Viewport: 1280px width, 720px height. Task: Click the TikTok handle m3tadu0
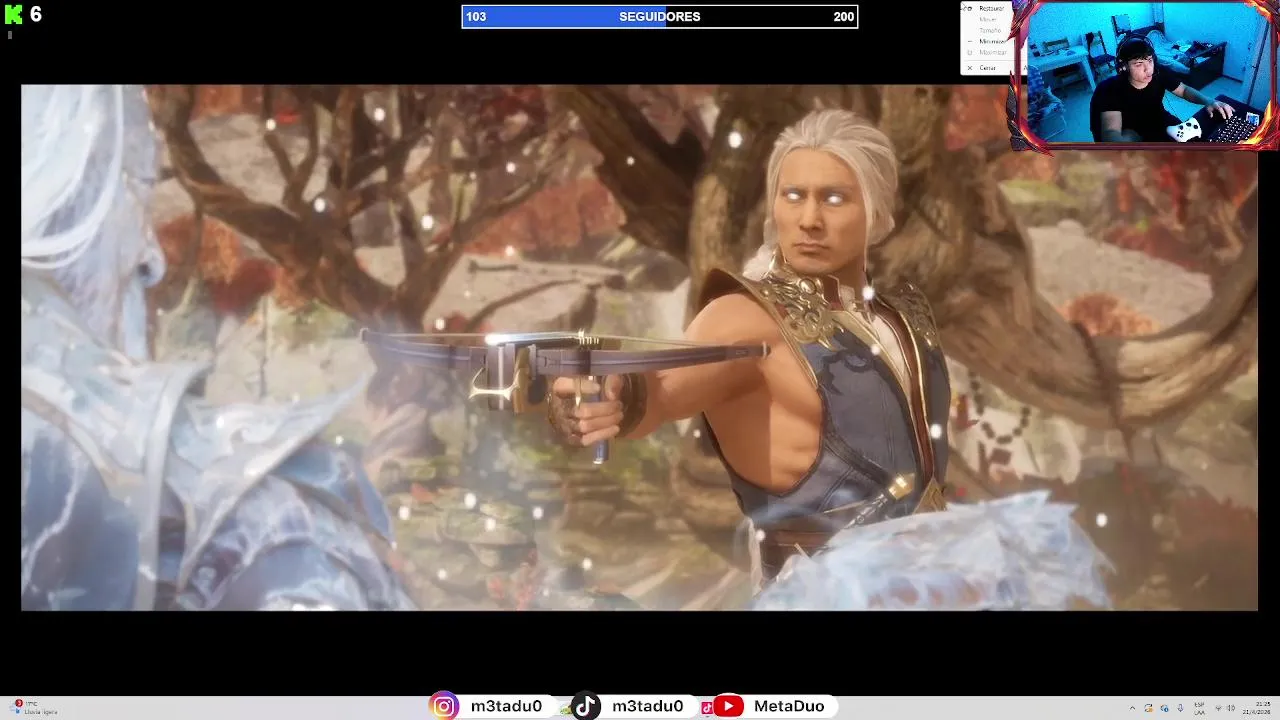click(647, 706)
